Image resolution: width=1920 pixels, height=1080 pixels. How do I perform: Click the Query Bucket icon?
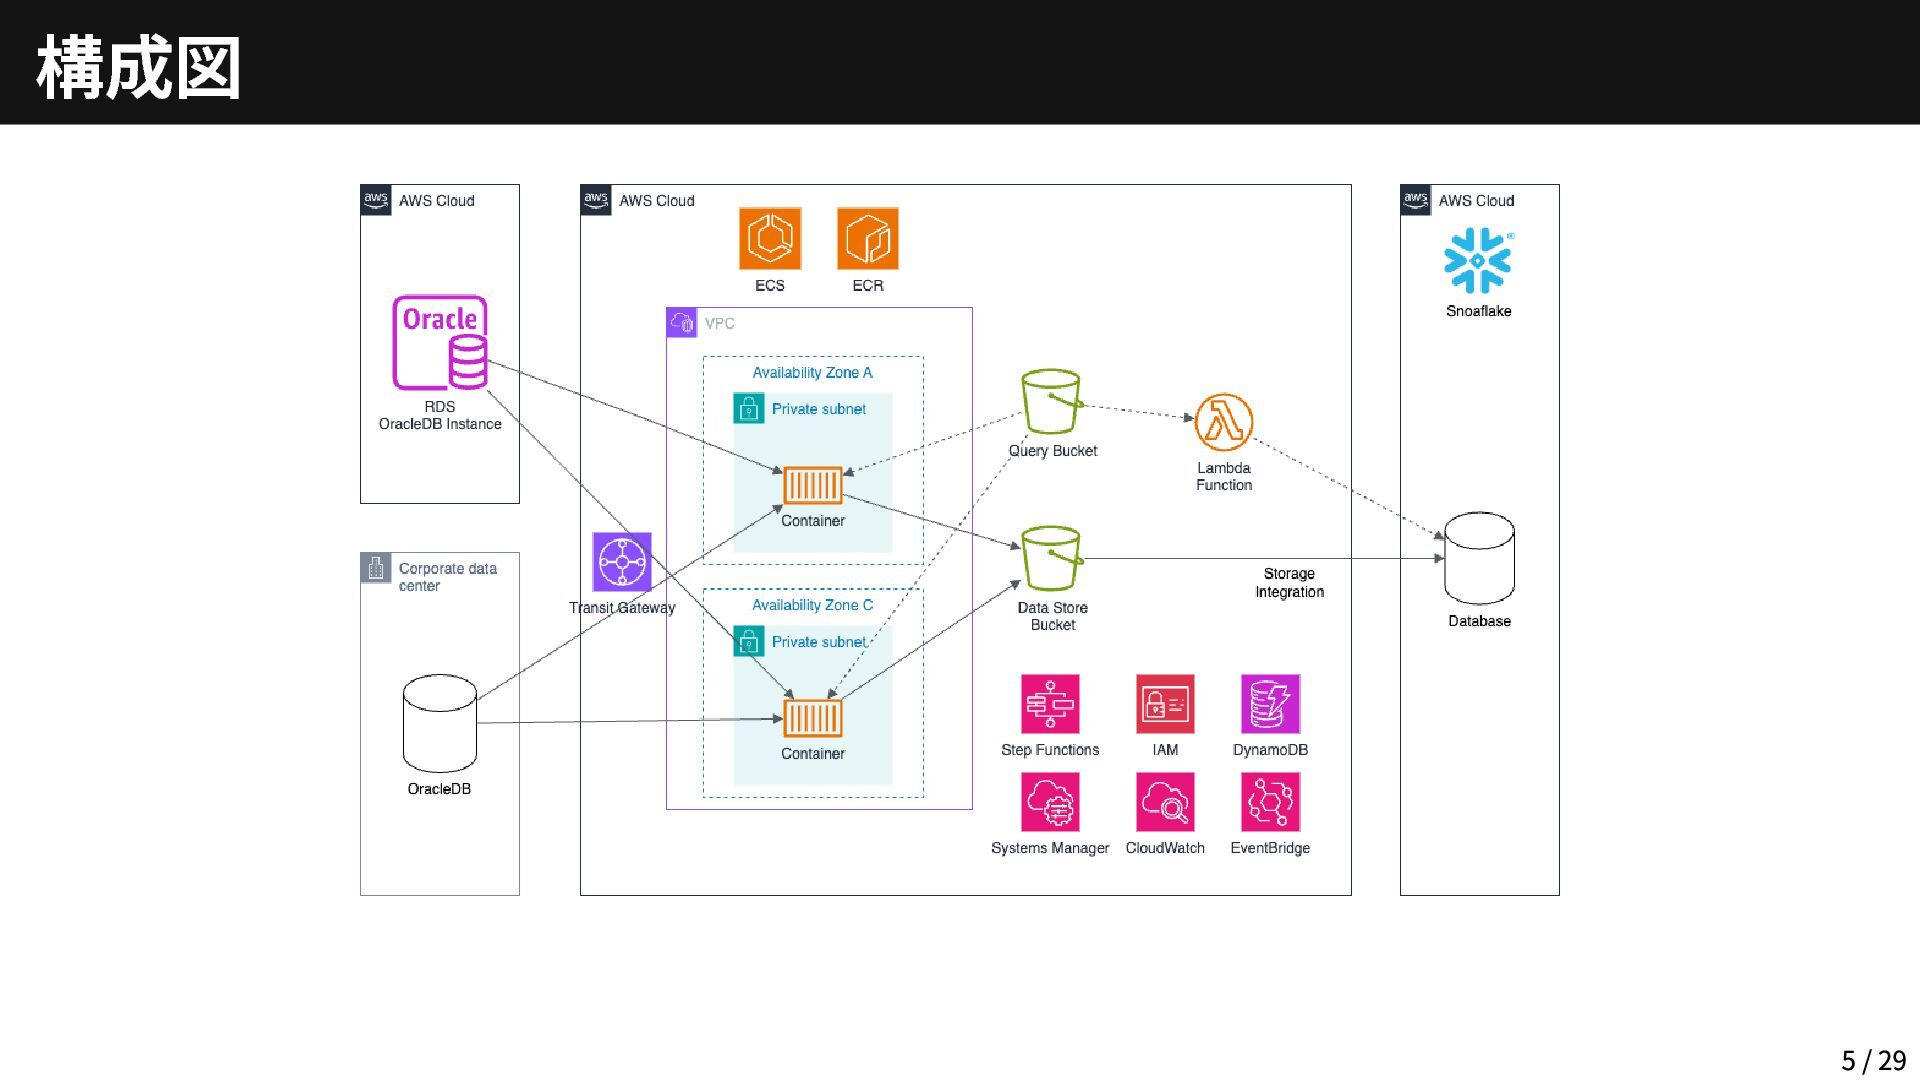(x=1051, y=402)
